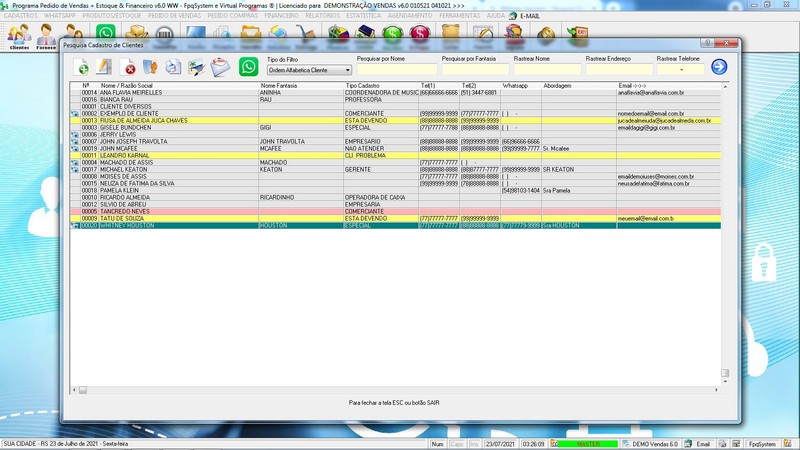Focus the Rastrear Endereço field
Image resolution: width=800 pixels, height=450 pixels.
(619, 69)
